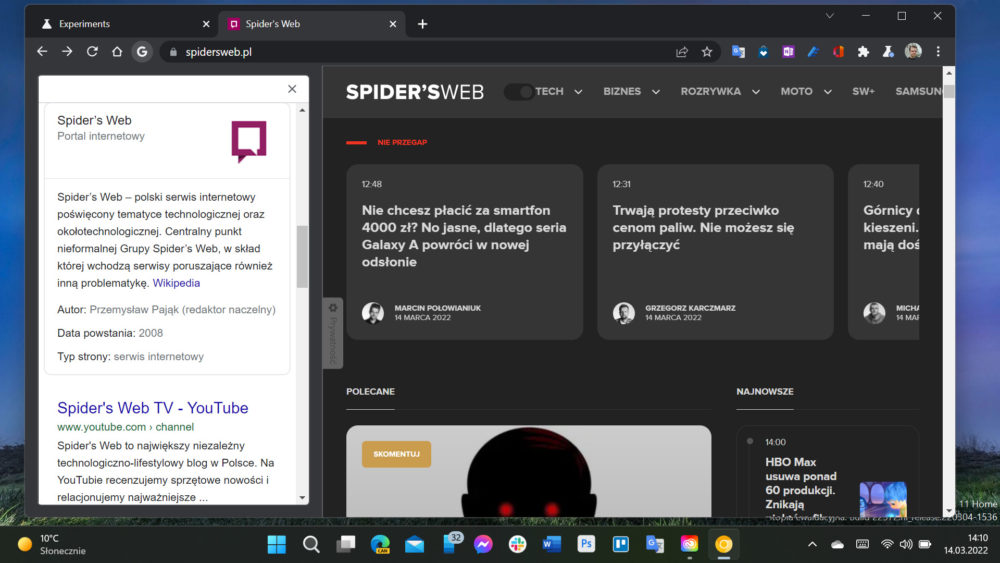Click Przemysław Pająk author link
The height and width of the screenshot is (563, 1000).
pyautogui.click(x=182, y=310)
